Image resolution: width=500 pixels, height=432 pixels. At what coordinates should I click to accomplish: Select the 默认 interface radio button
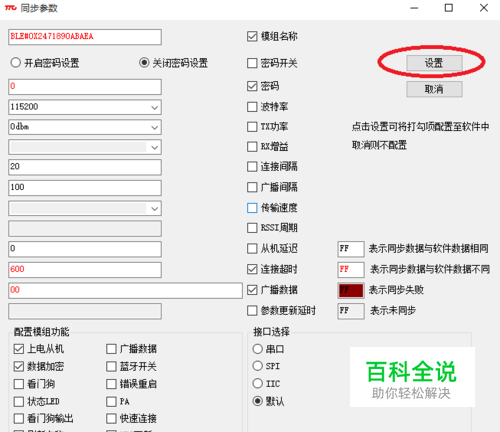click(257, 401)
